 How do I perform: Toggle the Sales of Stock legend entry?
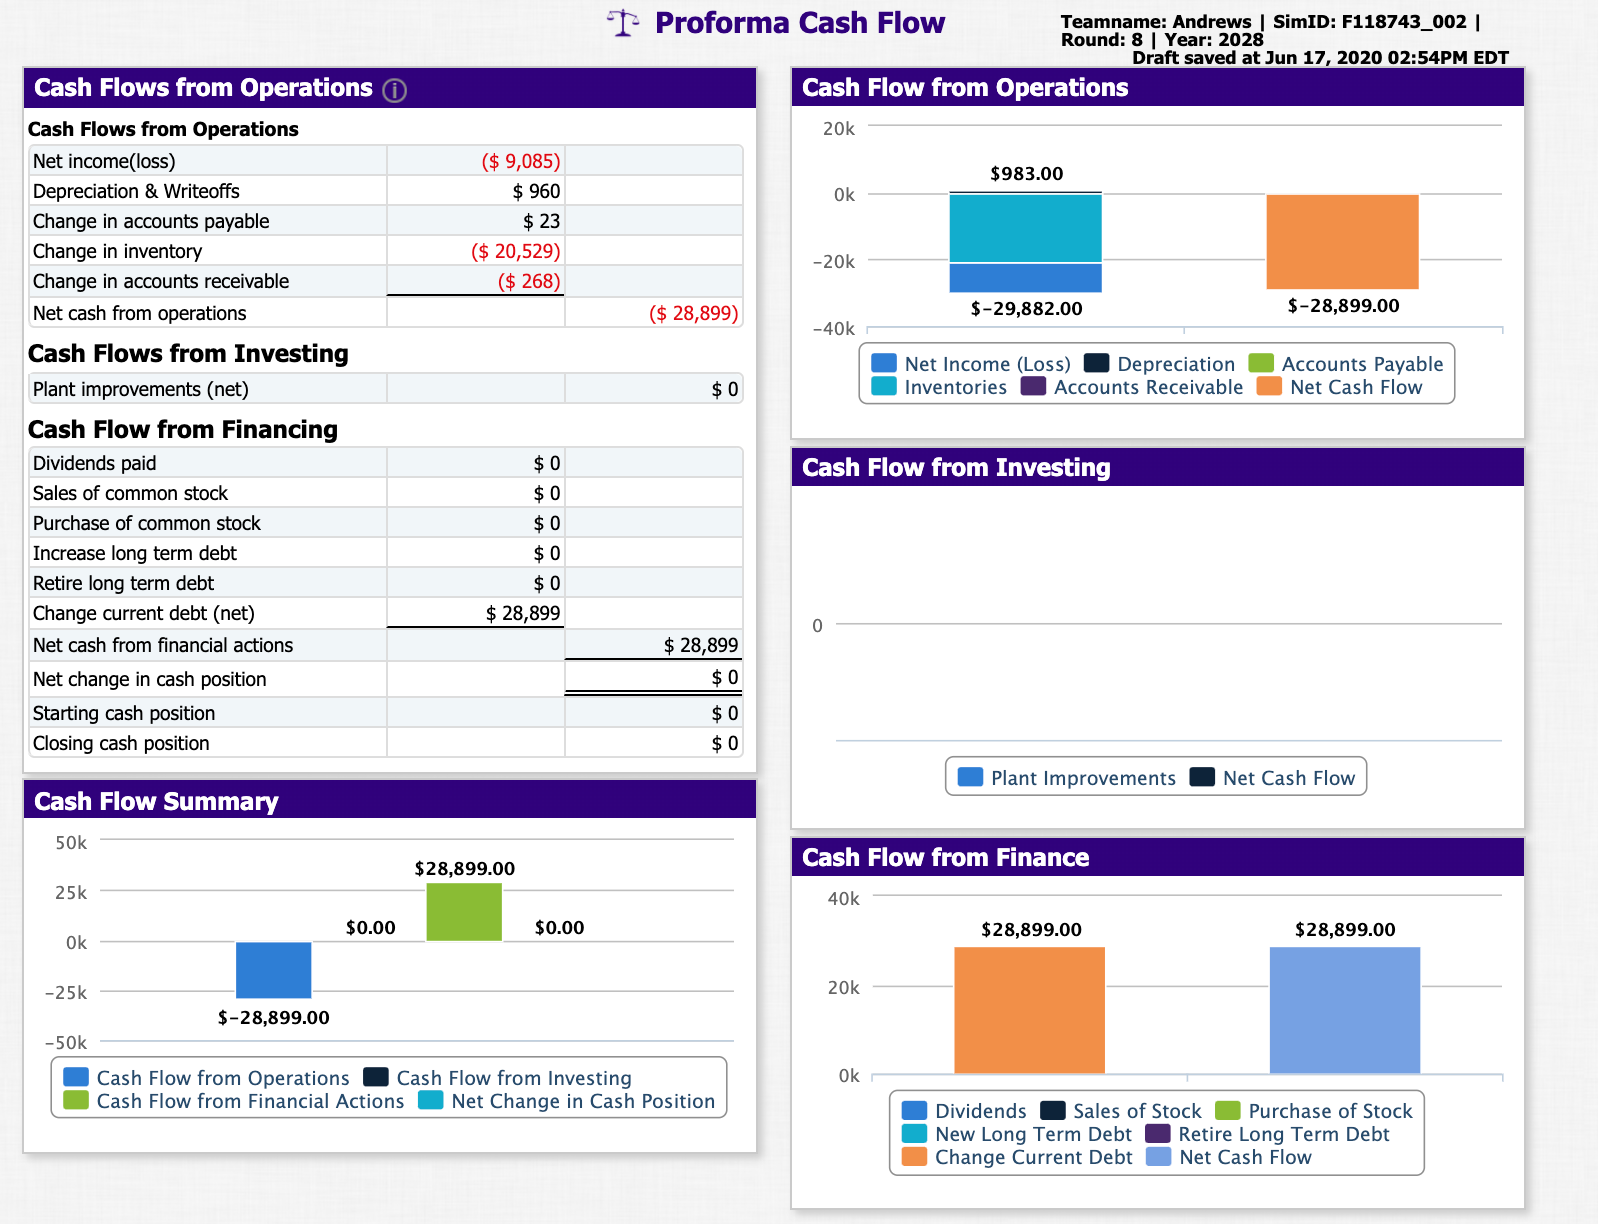coord(1121,1111)
